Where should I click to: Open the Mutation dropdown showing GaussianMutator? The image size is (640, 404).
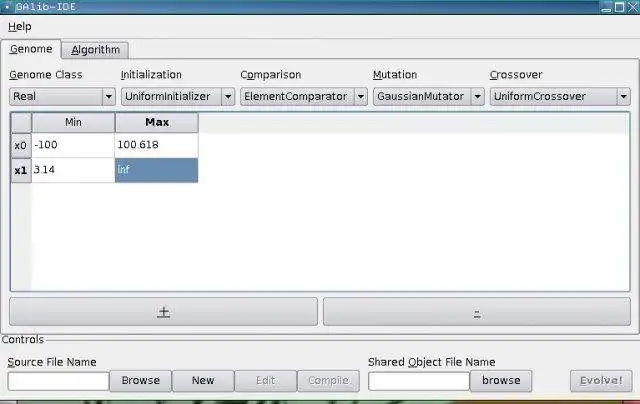click(429, 97)
